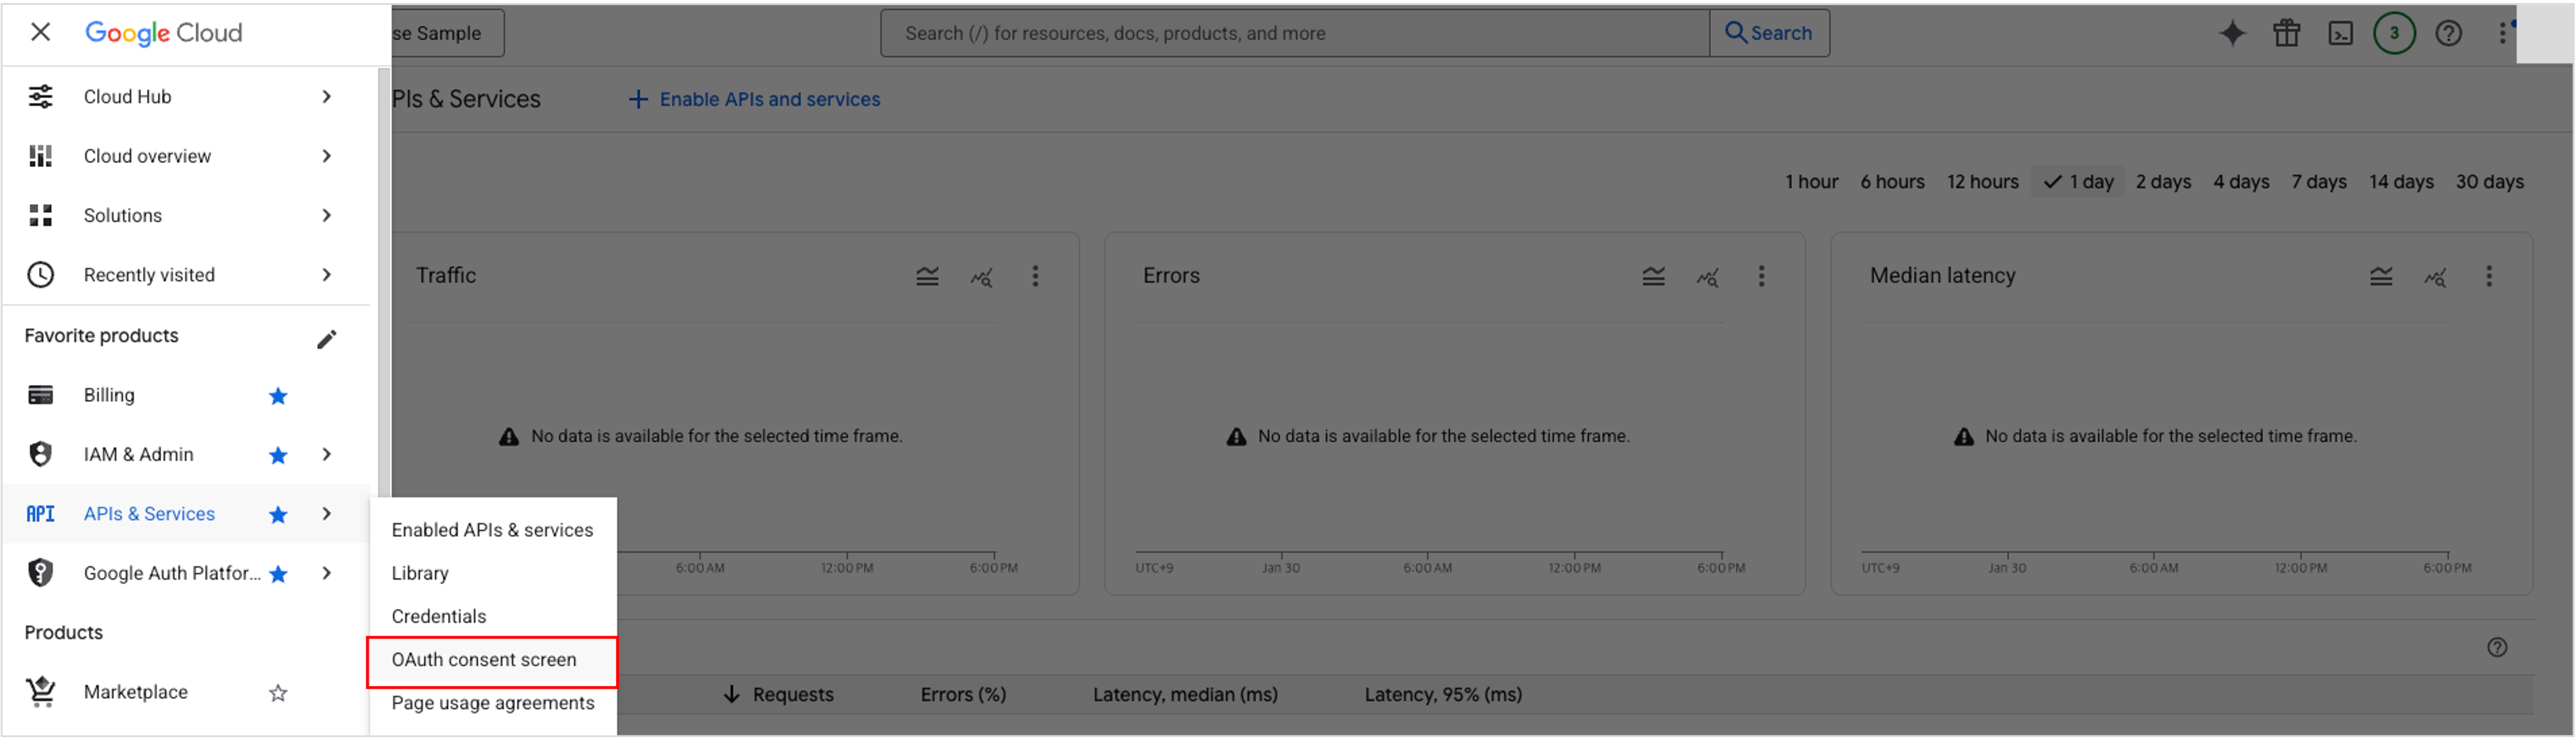
Task: Select the 6 hours time range
Action: [1892, 182]
